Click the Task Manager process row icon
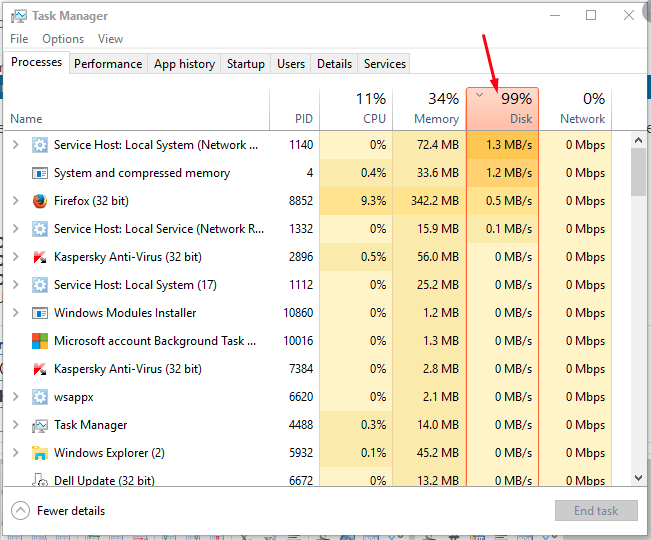 point(40,425)
